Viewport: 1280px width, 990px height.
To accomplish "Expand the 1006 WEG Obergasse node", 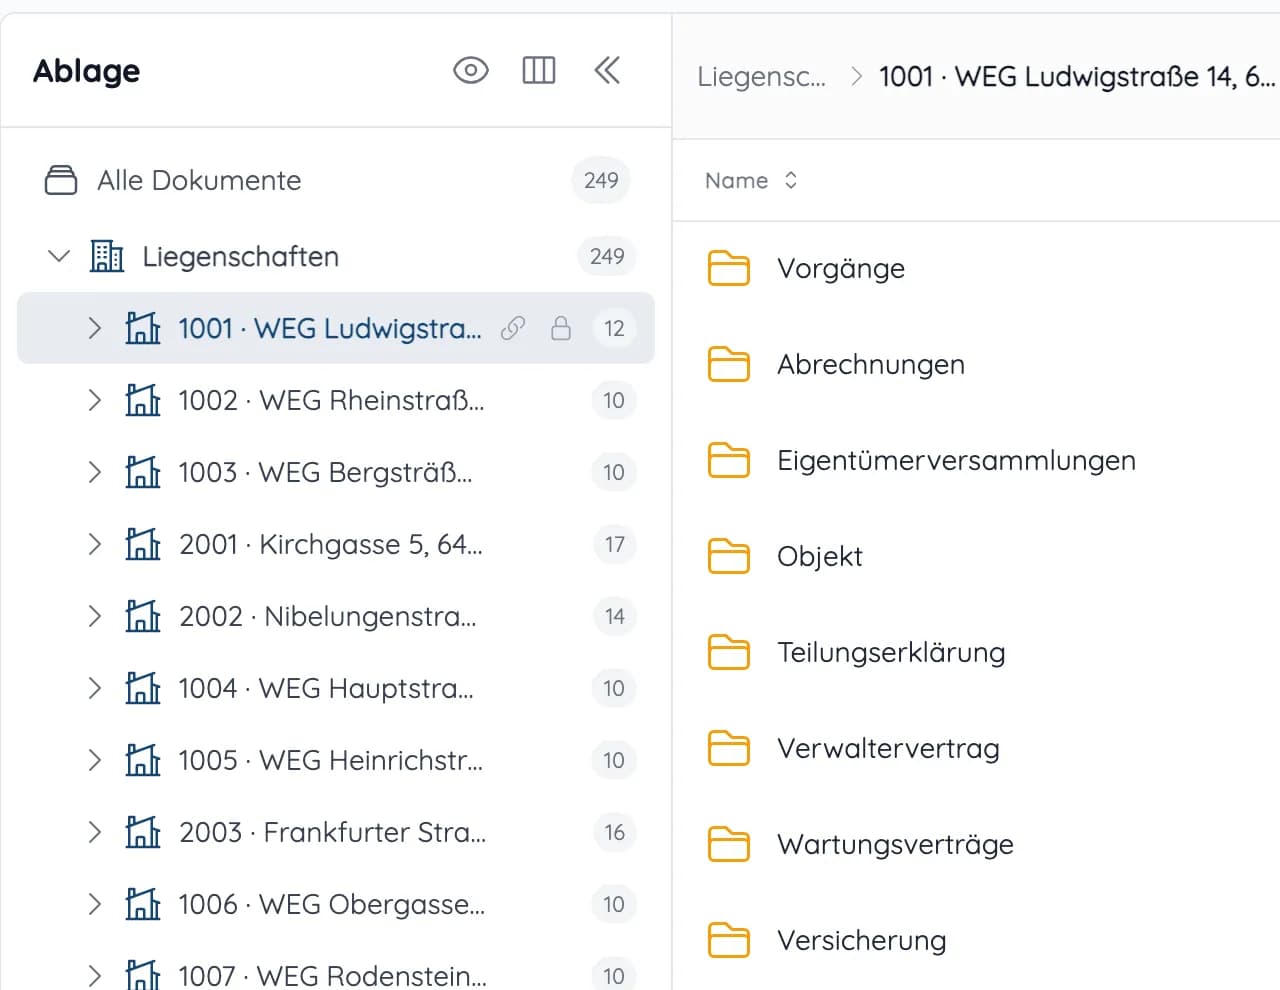I will (95, 904).
